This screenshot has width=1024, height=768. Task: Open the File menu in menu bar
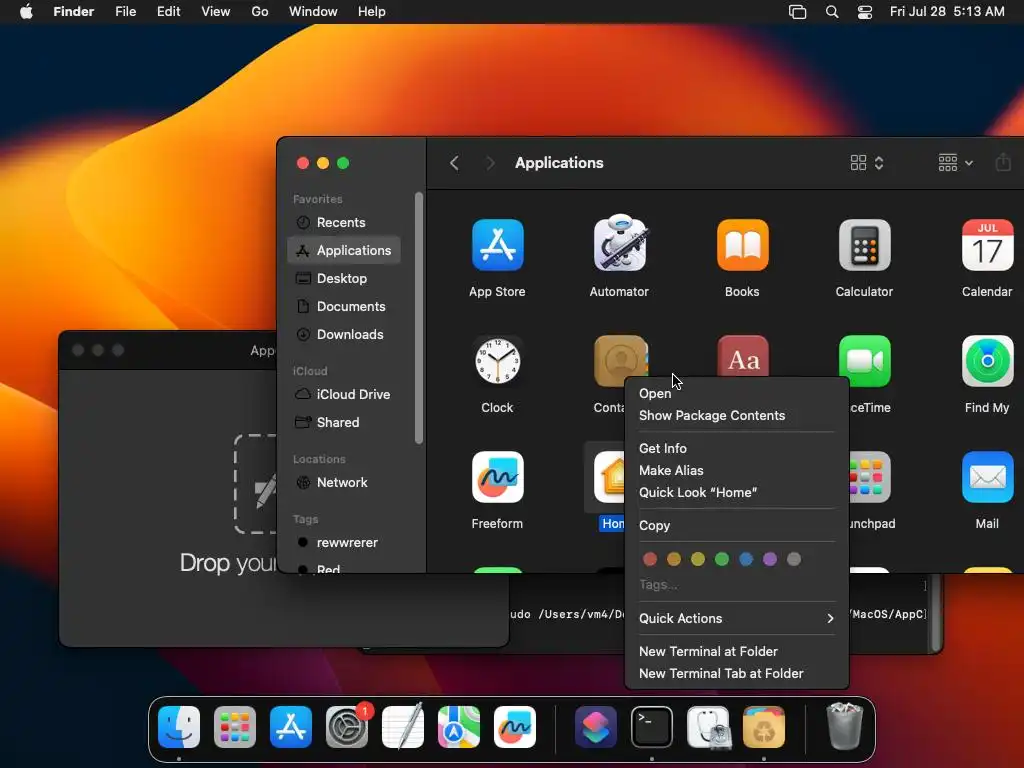click(125, 12)
